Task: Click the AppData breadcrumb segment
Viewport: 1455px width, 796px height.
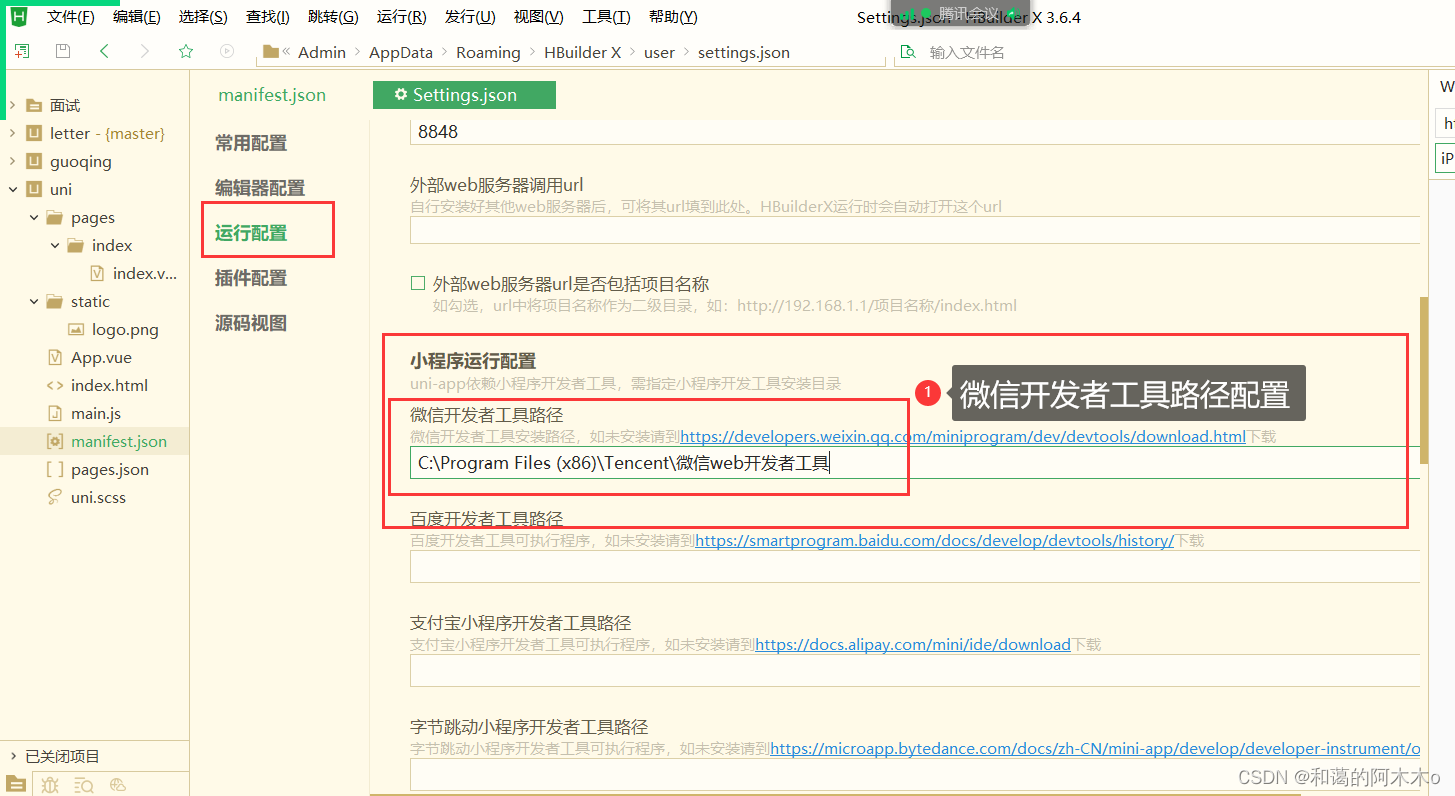Action: (401, 52)
